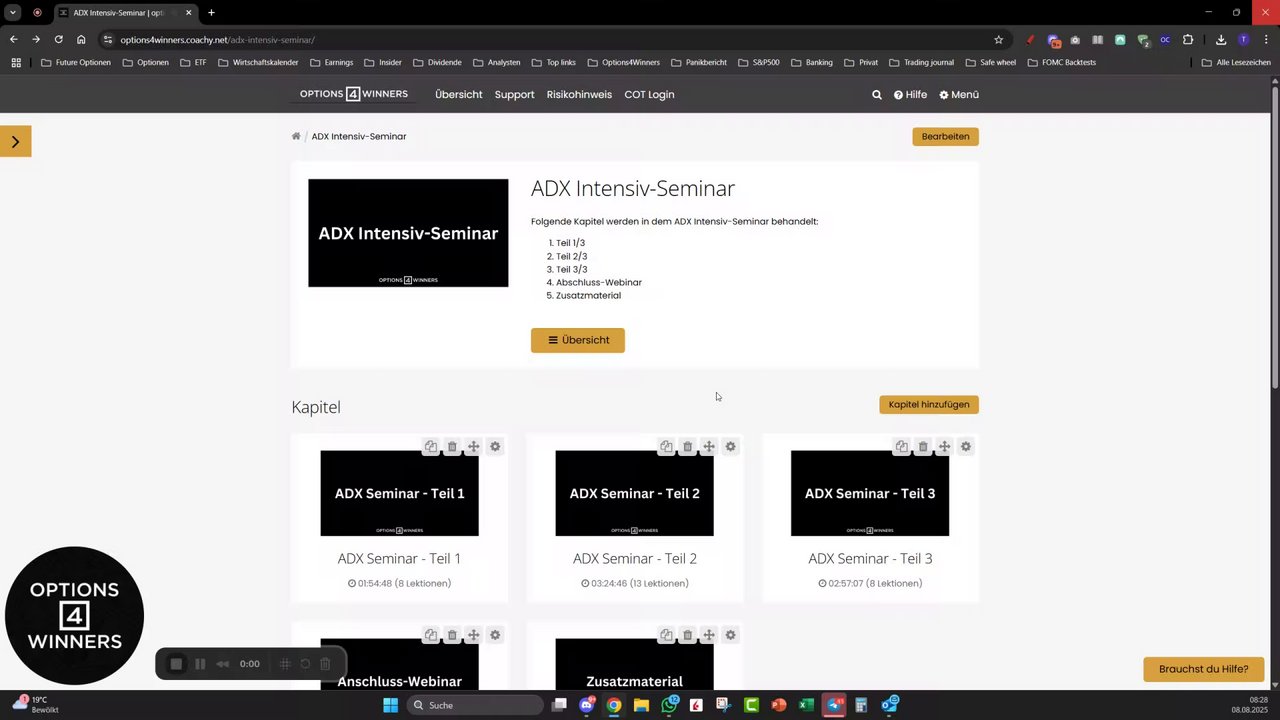Screen dimensions: 1280x720
Task: Open settings gear on Zusatzmaterial card
Action: (x=730, y=635)
